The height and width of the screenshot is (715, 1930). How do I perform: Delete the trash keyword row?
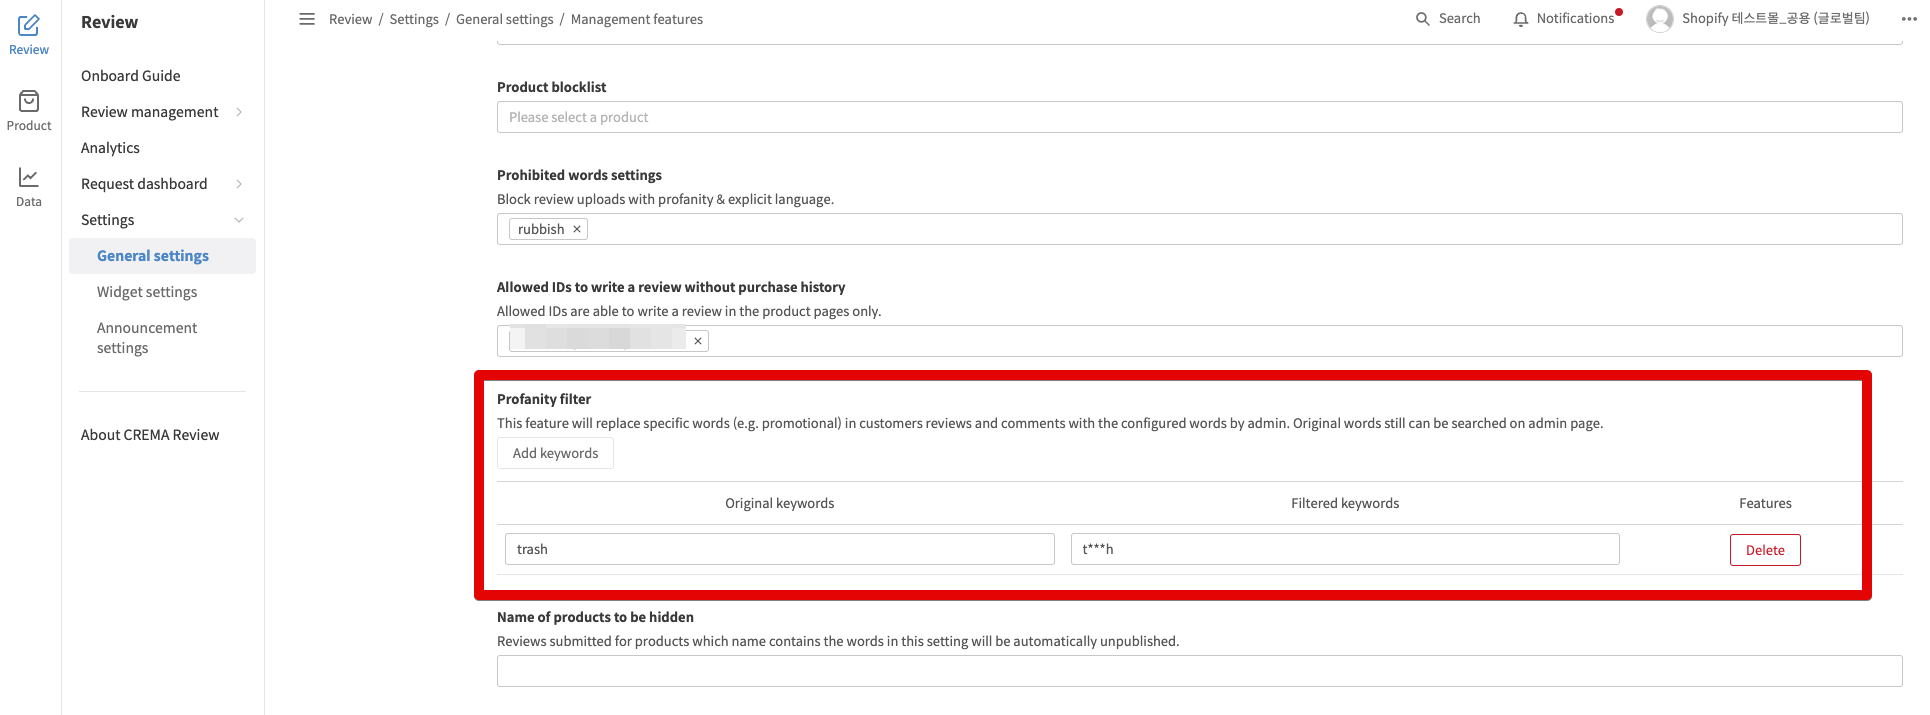[1765, 550]
